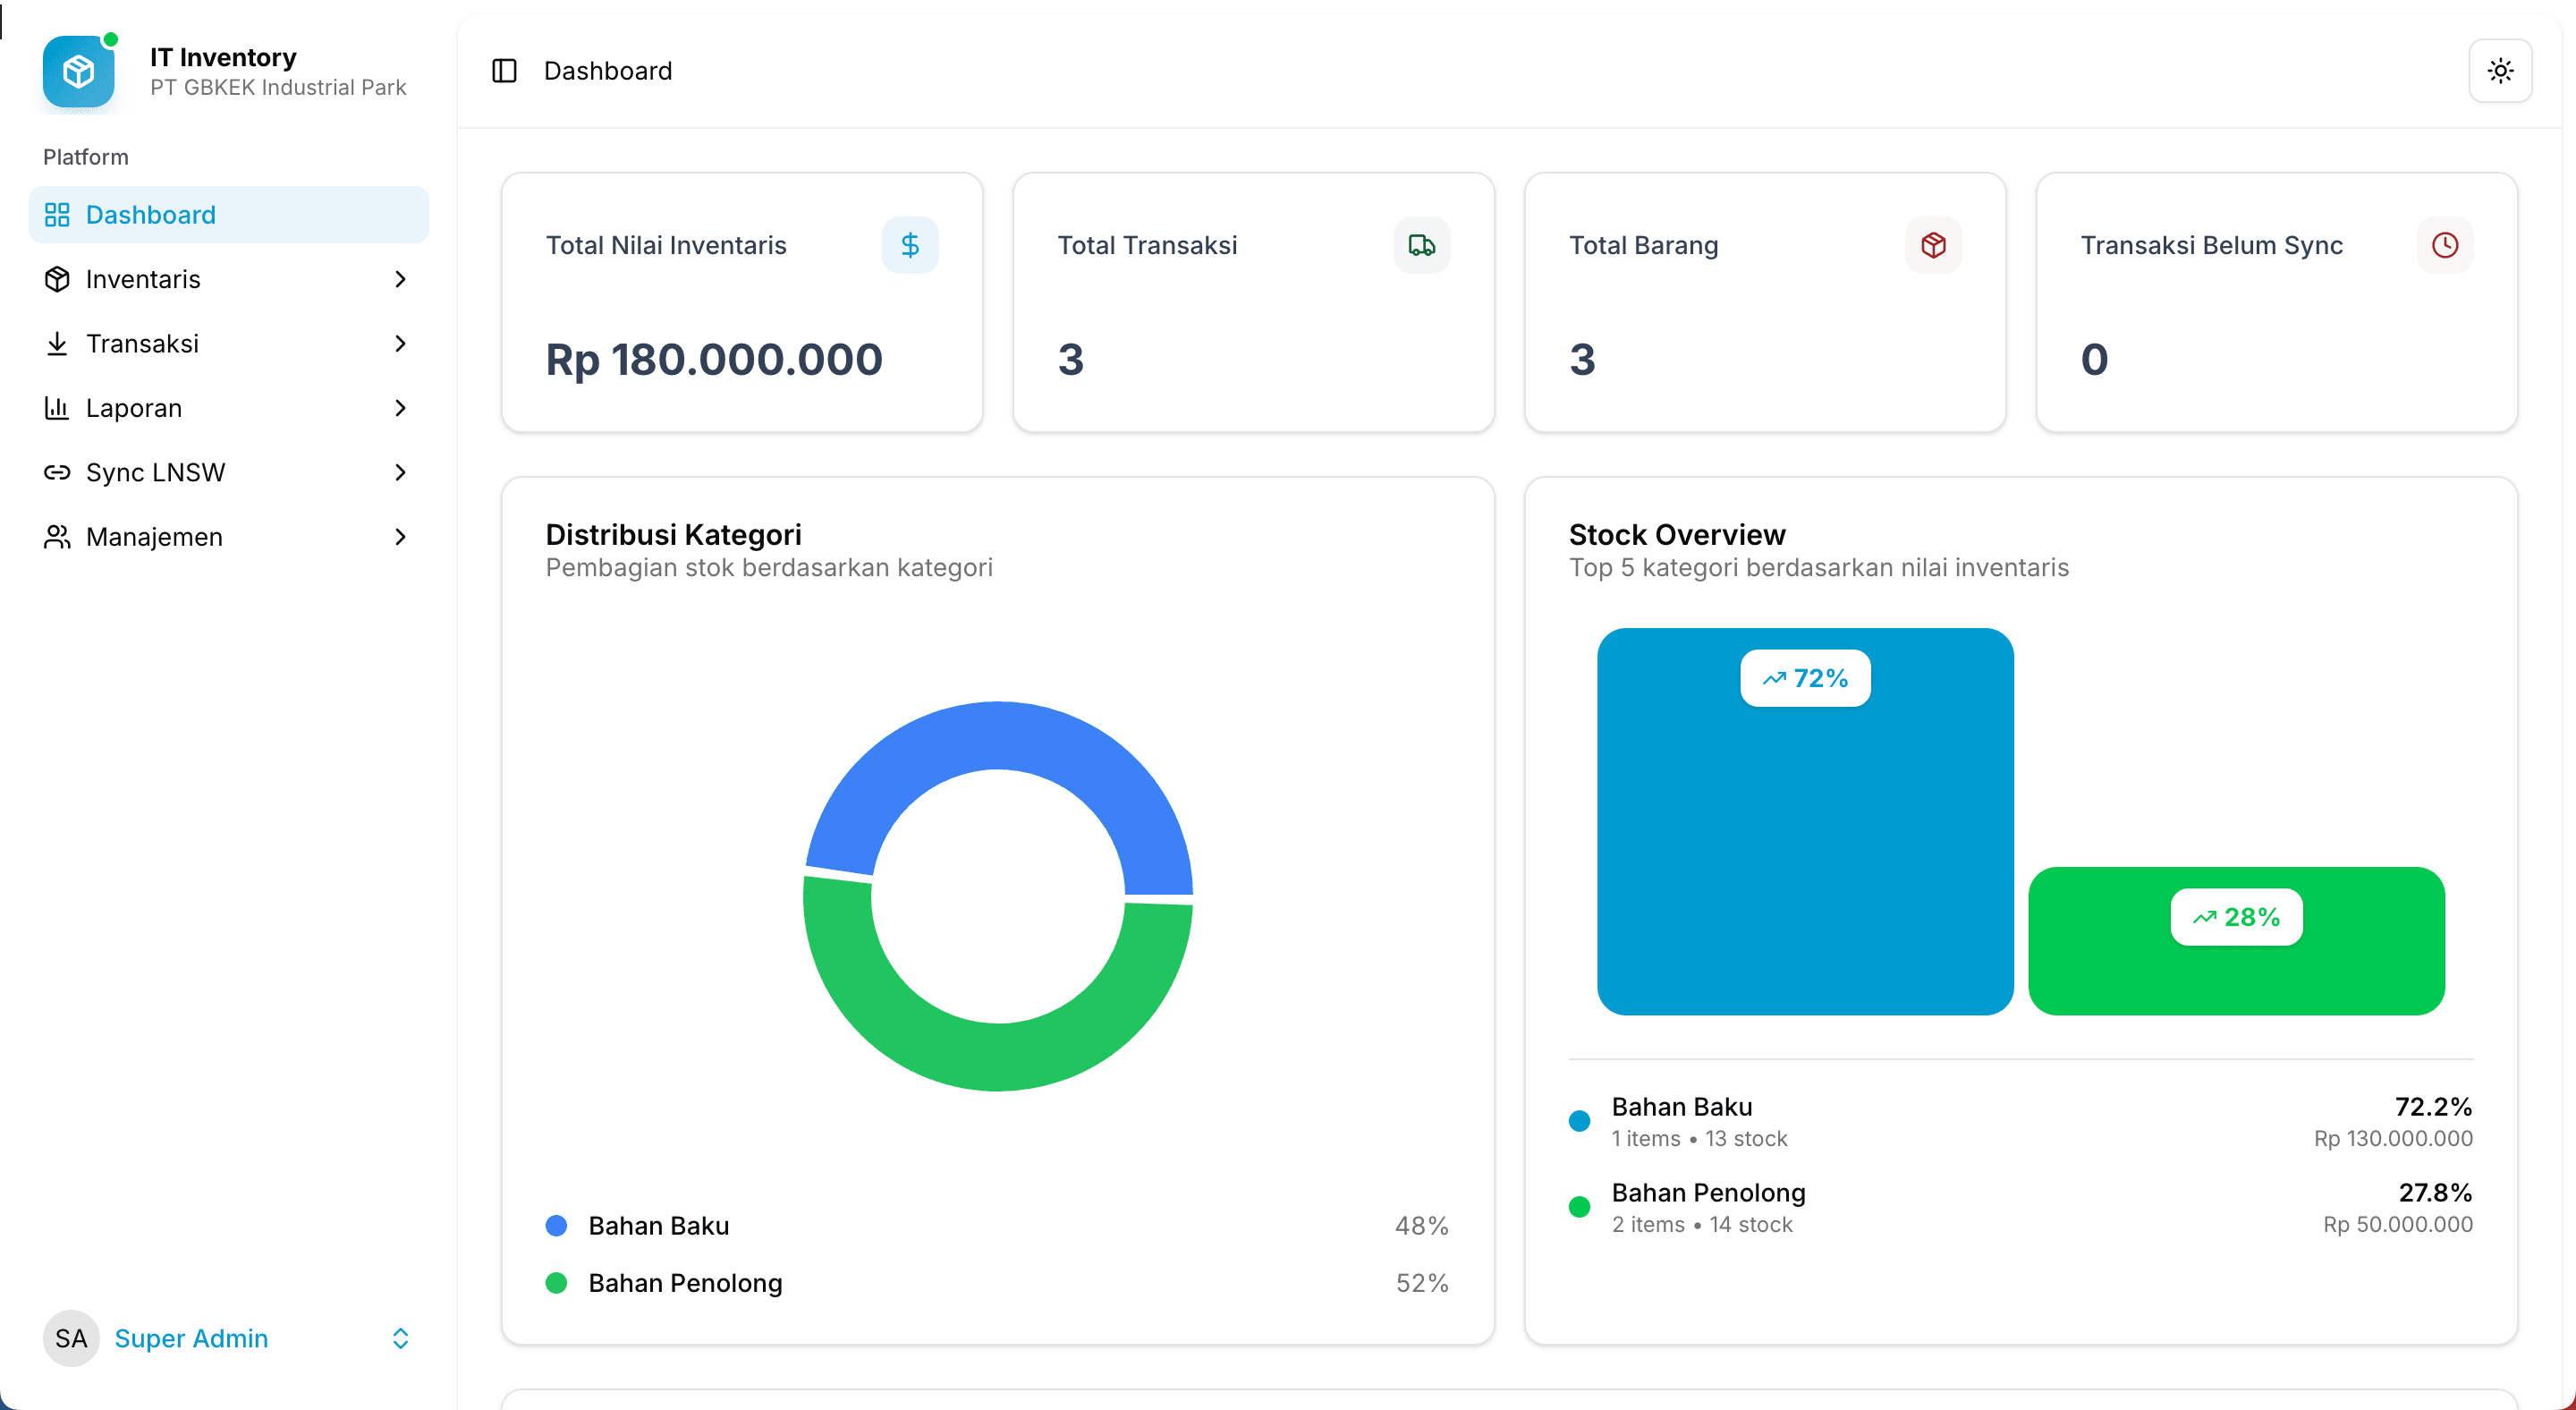Open the Manajemen menu item
The height and width of the screenshot is (1410, 2576).
[x=229, y=537]
